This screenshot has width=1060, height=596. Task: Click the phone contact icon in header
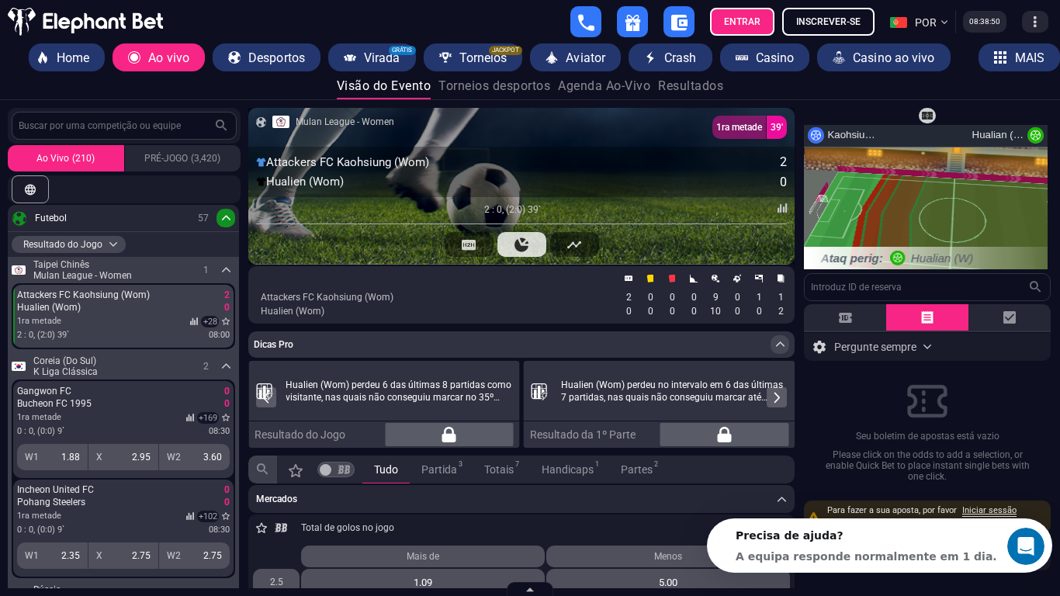pyautogui.click(x=585, y=22)
